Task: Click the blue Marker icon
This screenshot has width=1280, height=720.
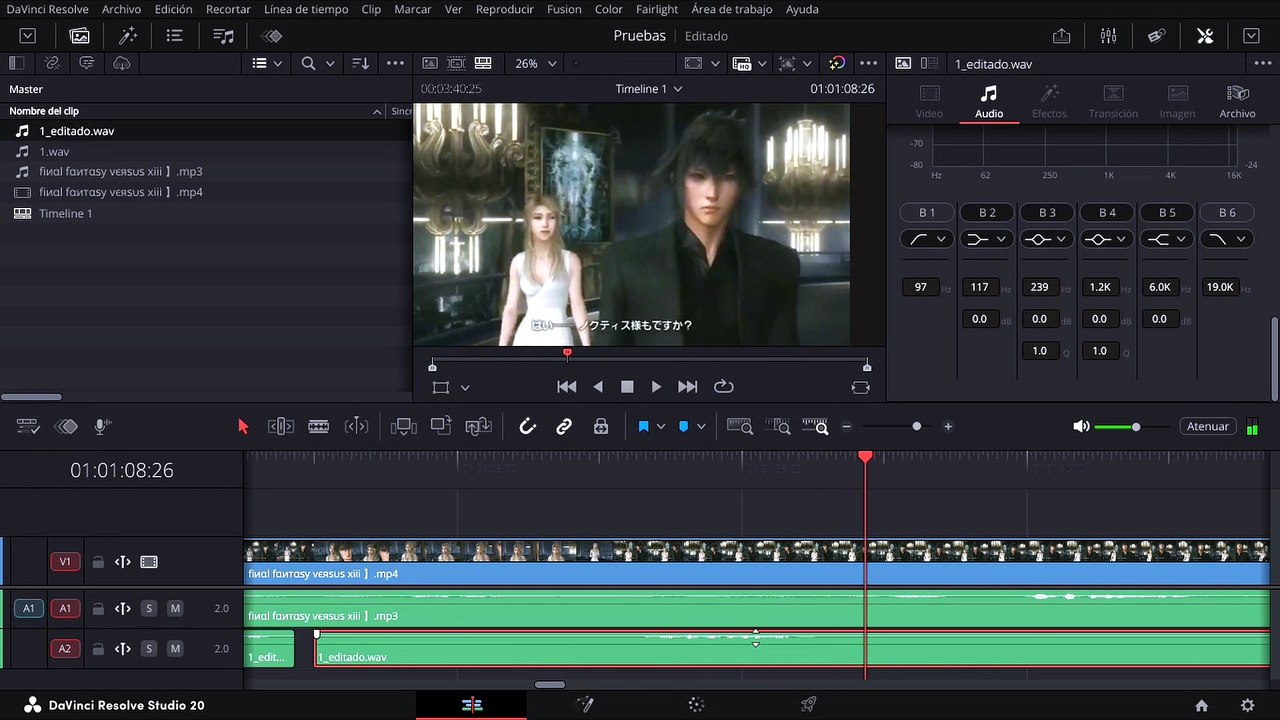Action: [684, 427]
